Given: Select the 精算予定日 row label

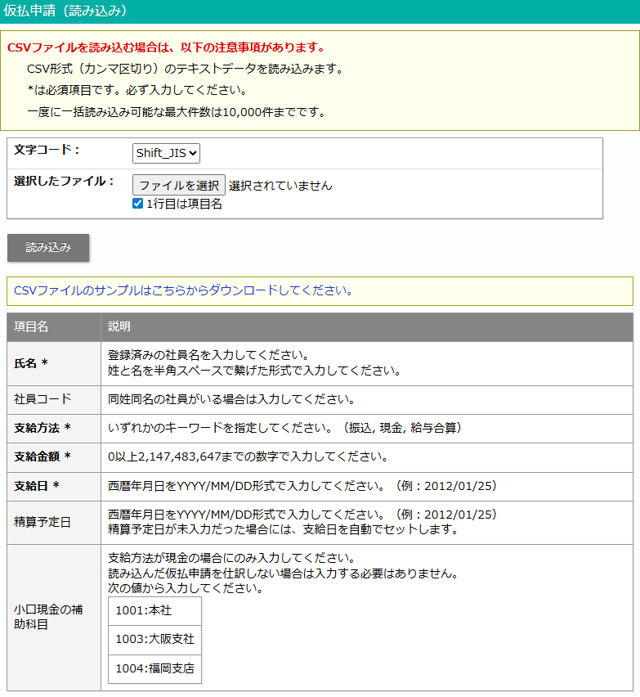Looking at the screenshot, I should (x=43, y=522).
